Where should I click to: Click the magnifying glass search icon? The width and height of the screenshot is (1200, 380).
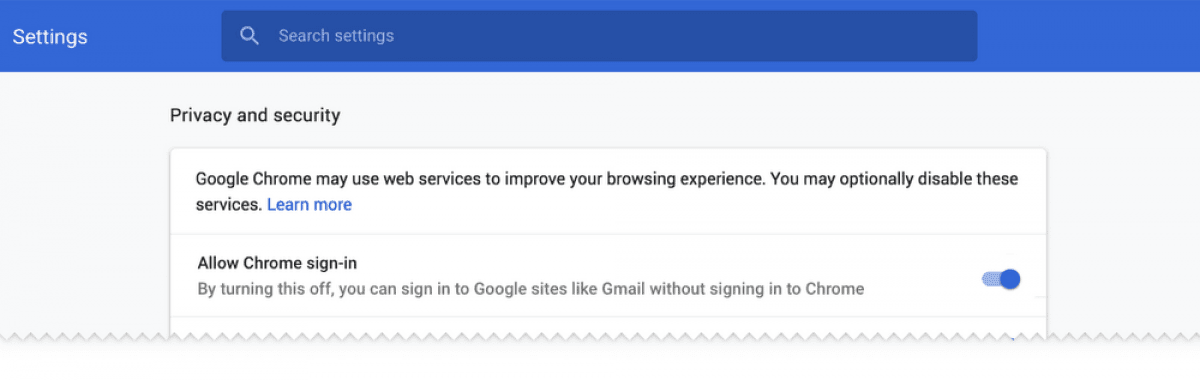click(250, 36)
